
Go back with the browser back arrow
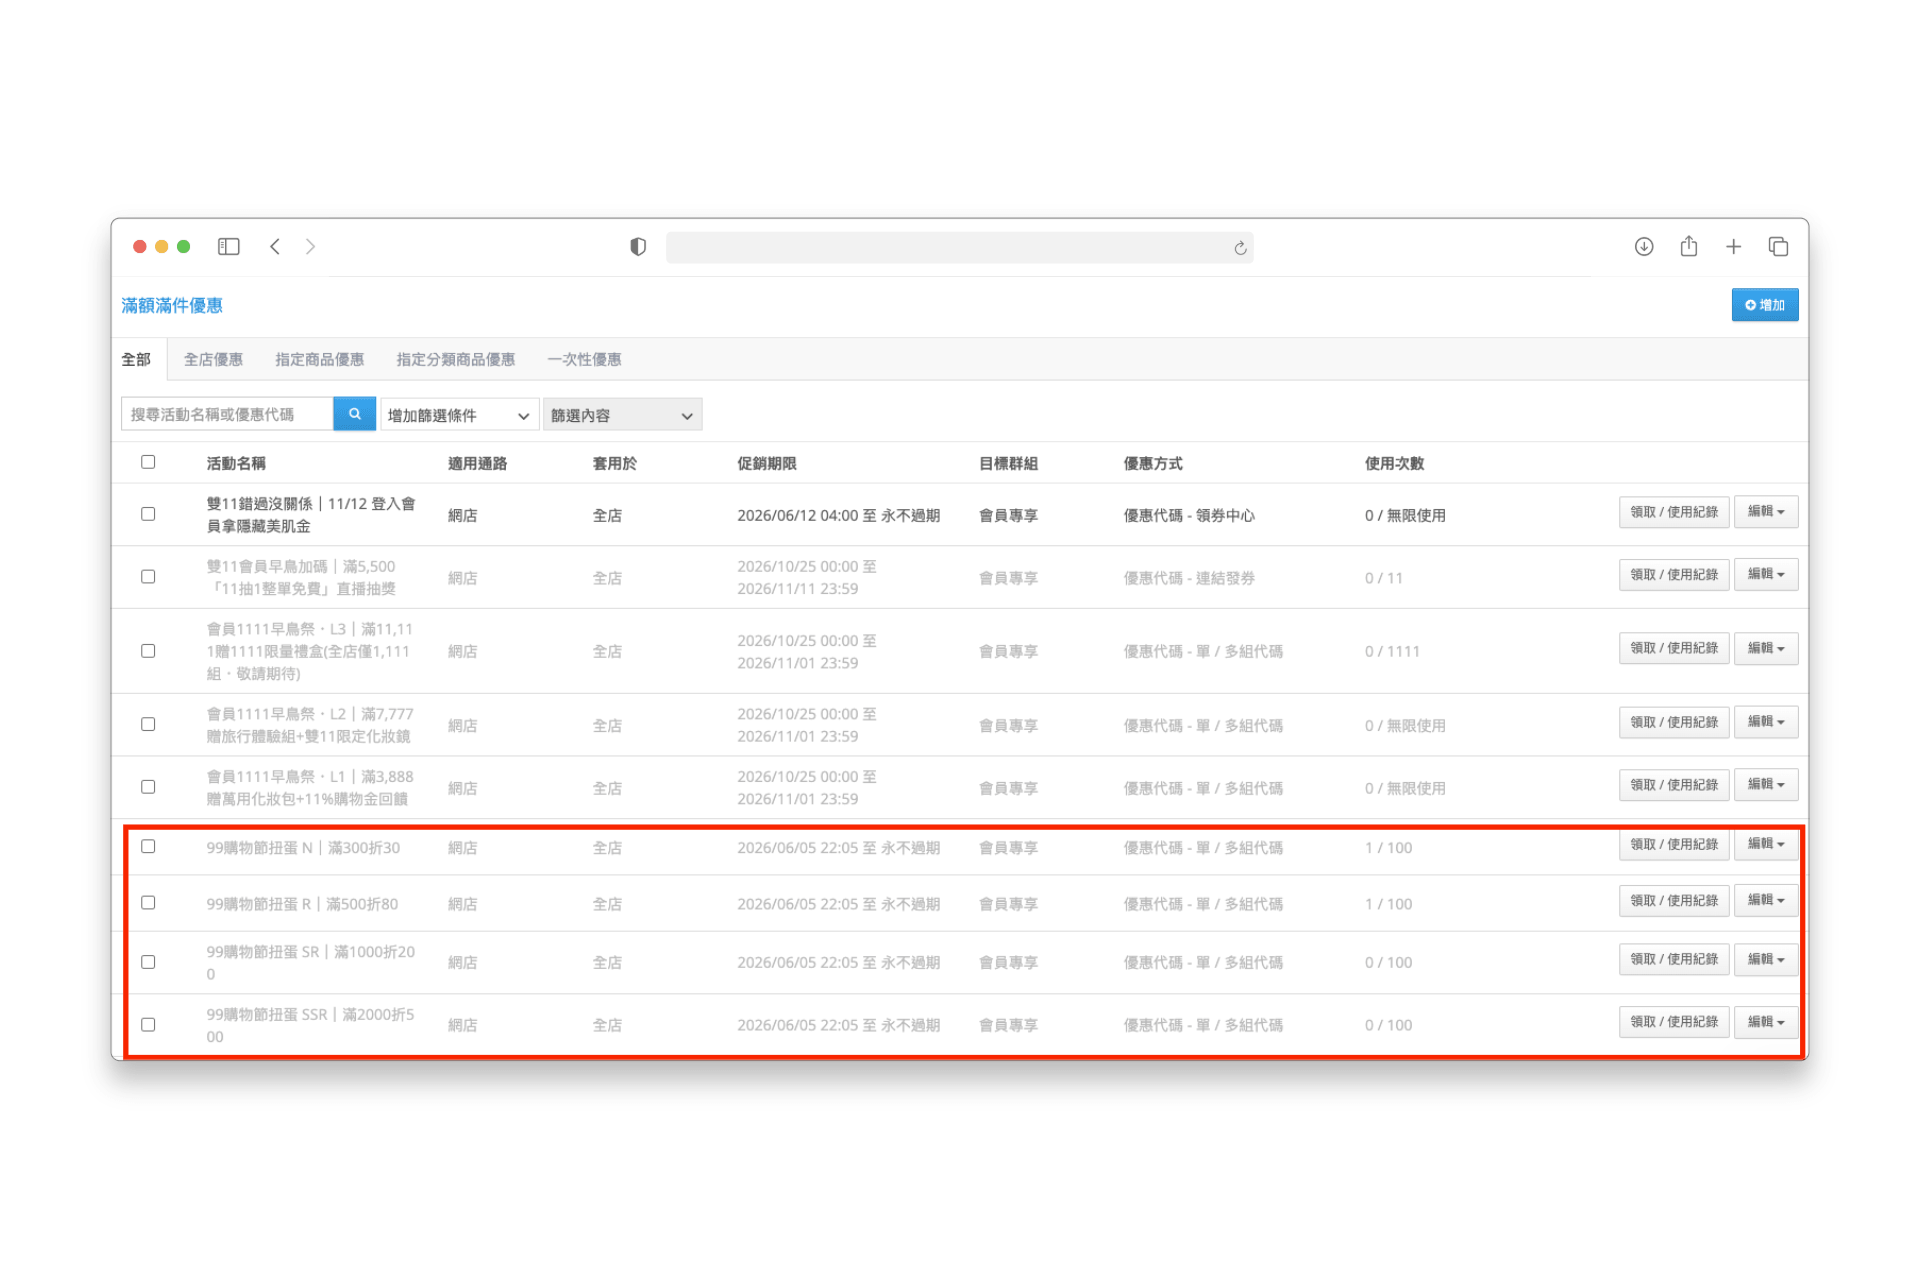[275, 246]
